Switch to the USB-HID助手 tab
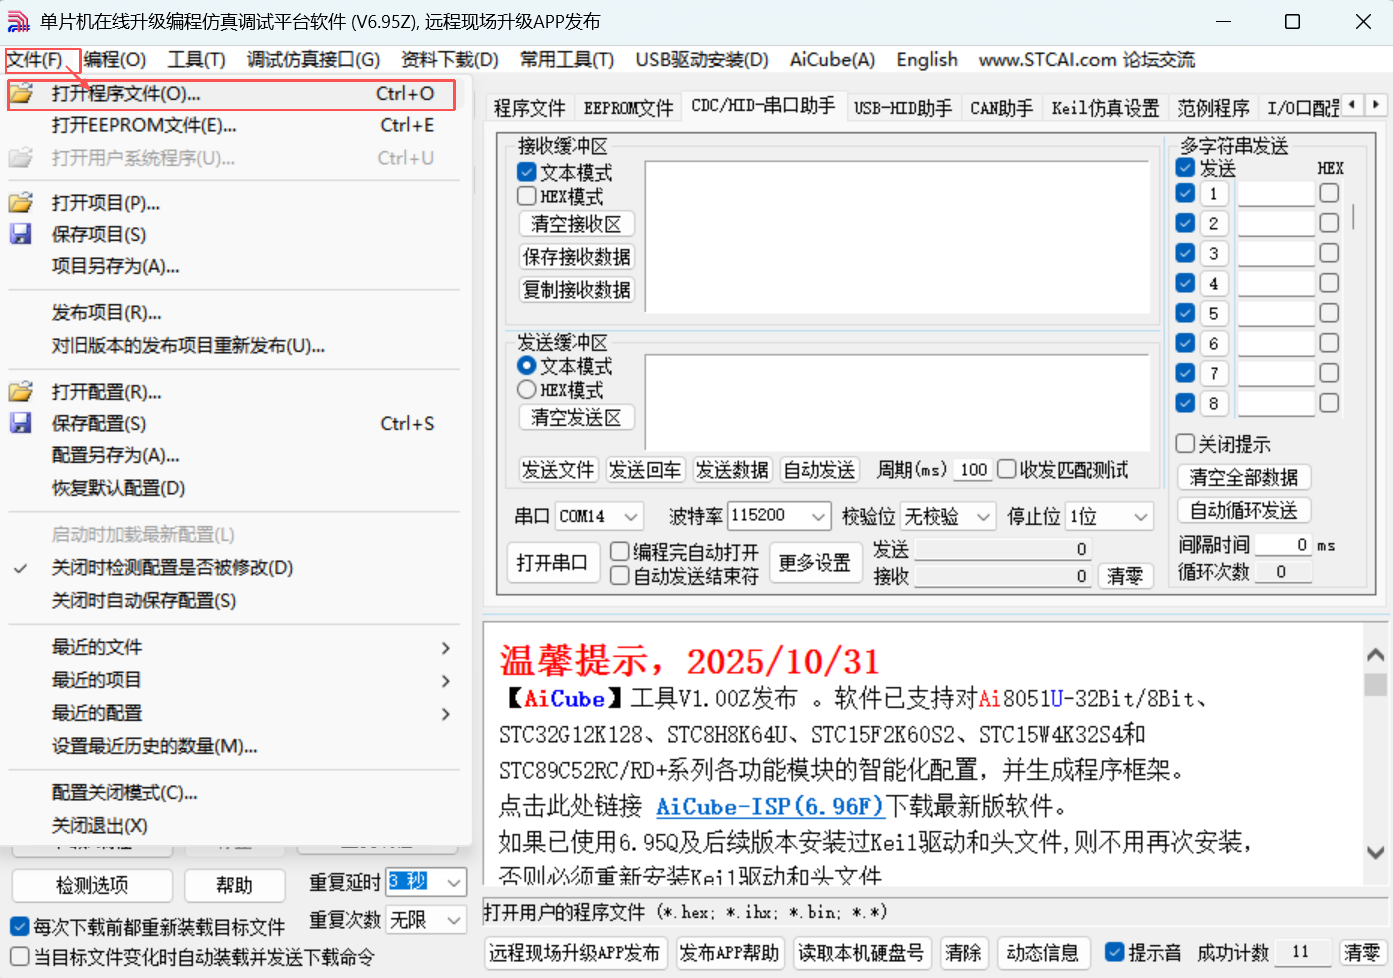The width and height of the screenshot is (1393, 978). point(902,106)
